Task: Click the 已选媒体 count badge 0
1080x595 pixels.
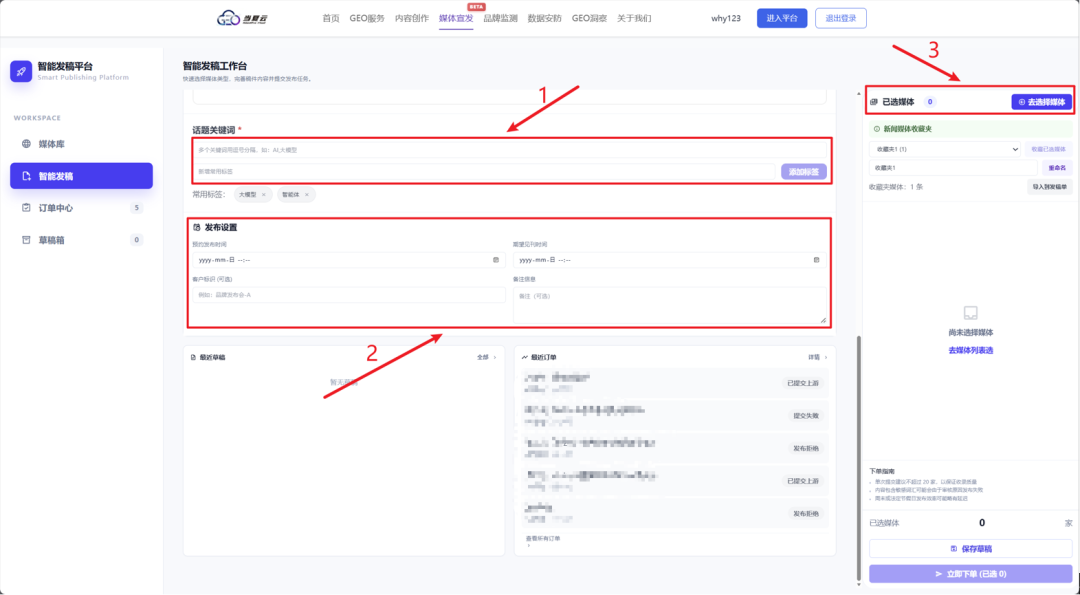Action: pyautogui.click(x=930, y=102)
